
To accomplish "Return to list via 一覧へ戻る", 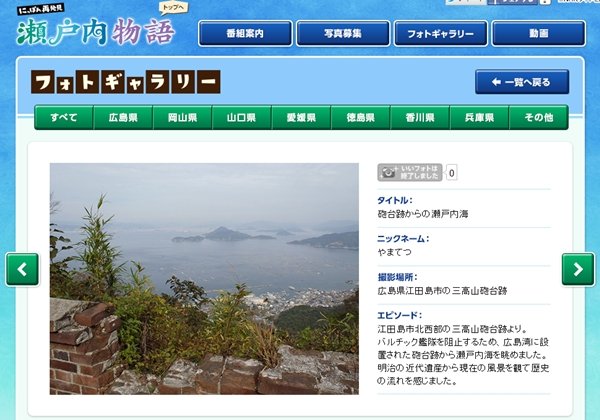I will point(522,82).
